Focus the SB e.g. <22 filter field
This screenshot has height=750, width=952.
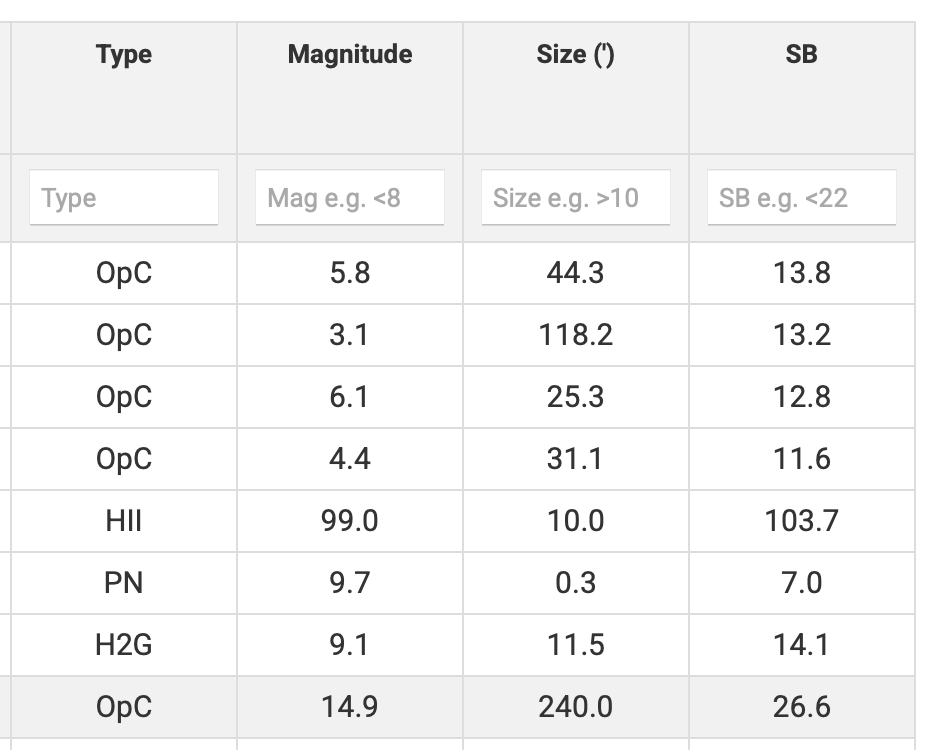(x=801, y=197)
